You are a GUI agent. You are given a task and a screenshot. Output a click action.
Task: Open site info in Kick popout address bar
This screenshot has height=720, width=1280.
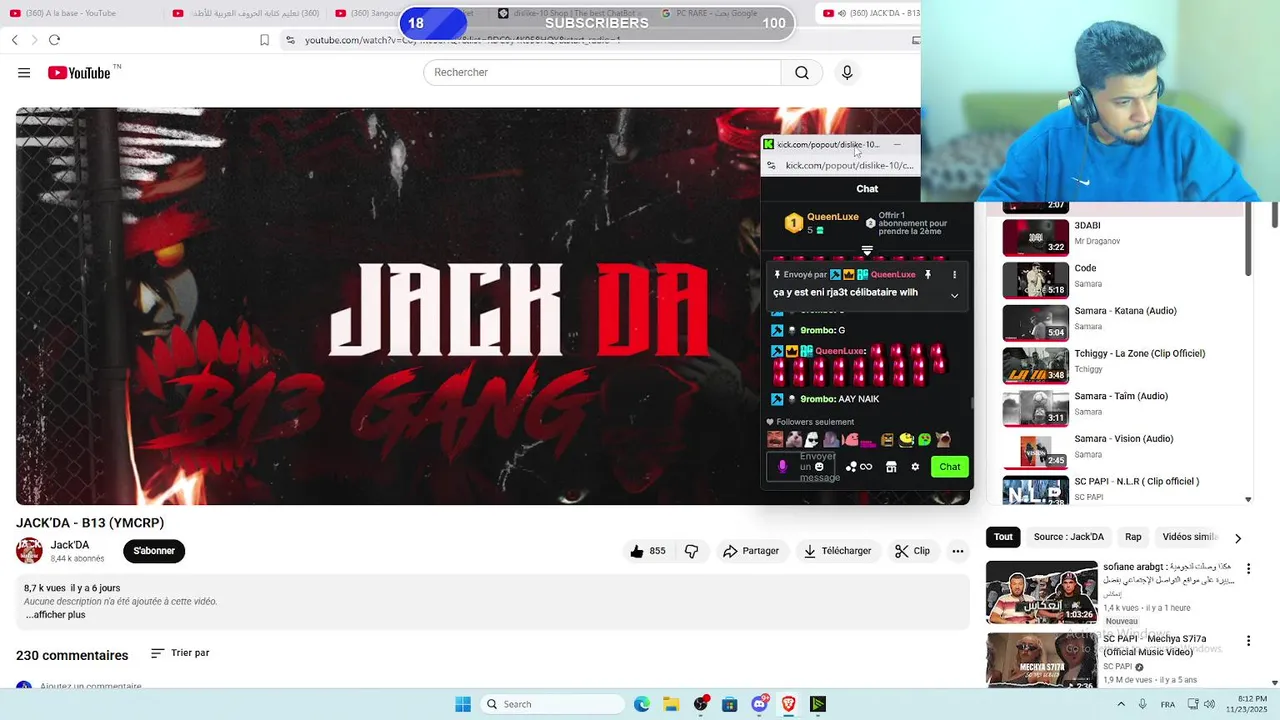tap(770, 165)
